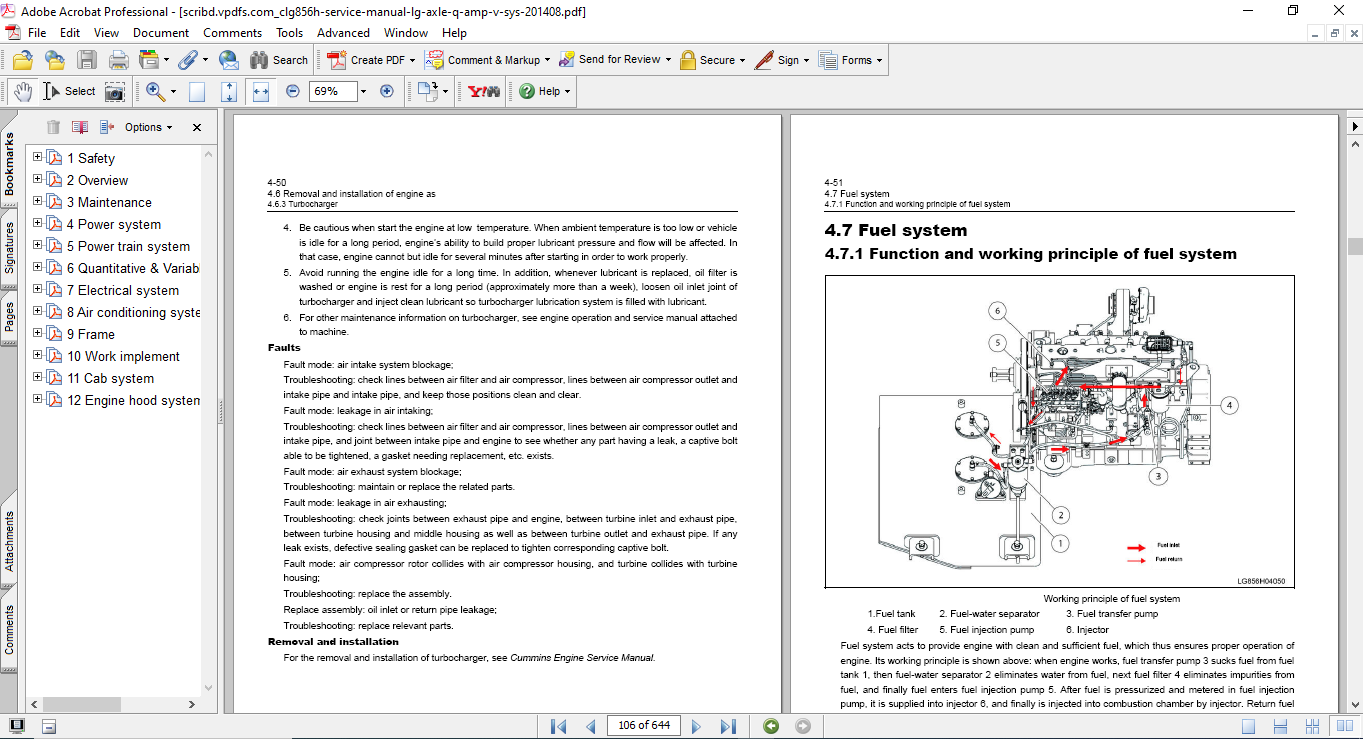
Task: Click the Zoom Out minus button
Action: 293,91
